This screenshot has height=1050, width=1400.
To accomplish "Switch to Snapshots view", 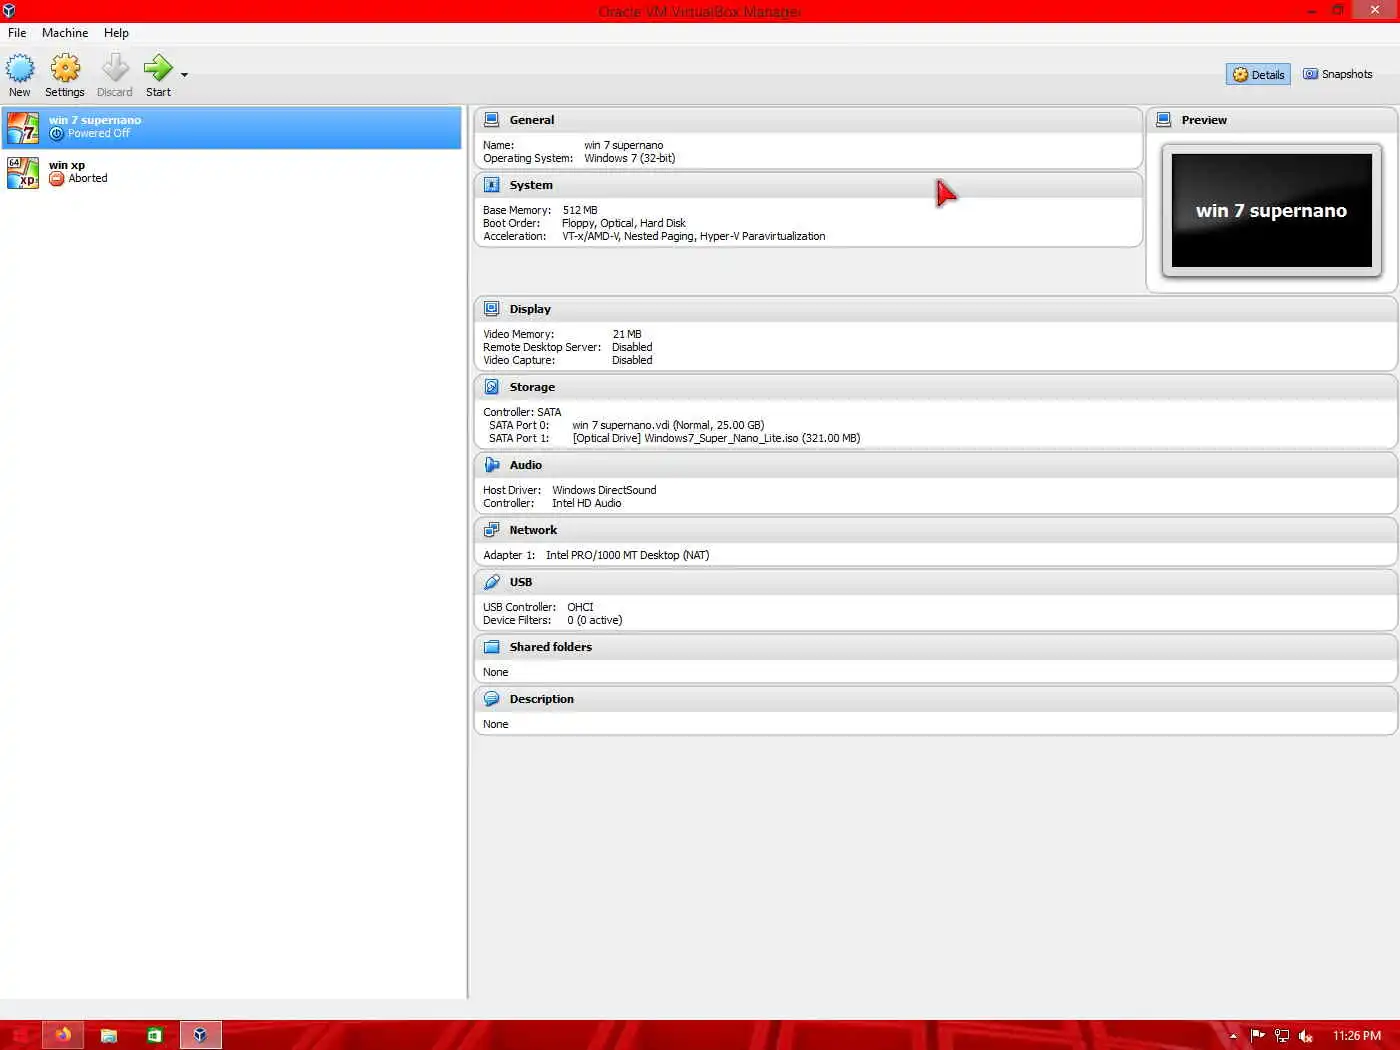I will 1337,75.
